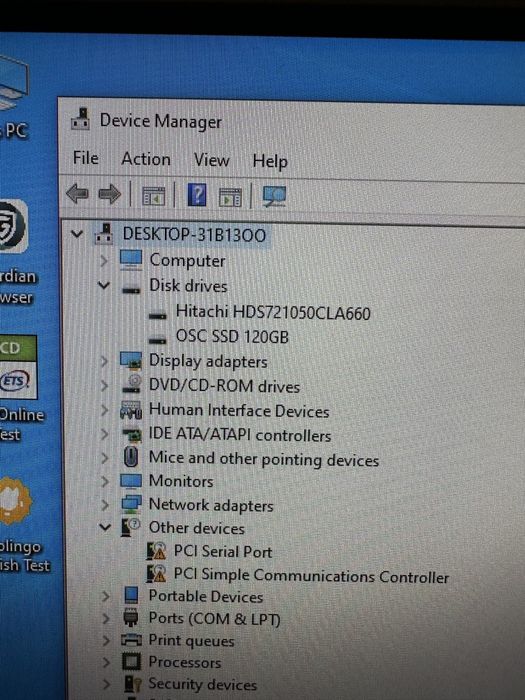Select Hitachi HDS721050CLA660 drive
This screenshot has width=525, height=700.
coord(273,312)
